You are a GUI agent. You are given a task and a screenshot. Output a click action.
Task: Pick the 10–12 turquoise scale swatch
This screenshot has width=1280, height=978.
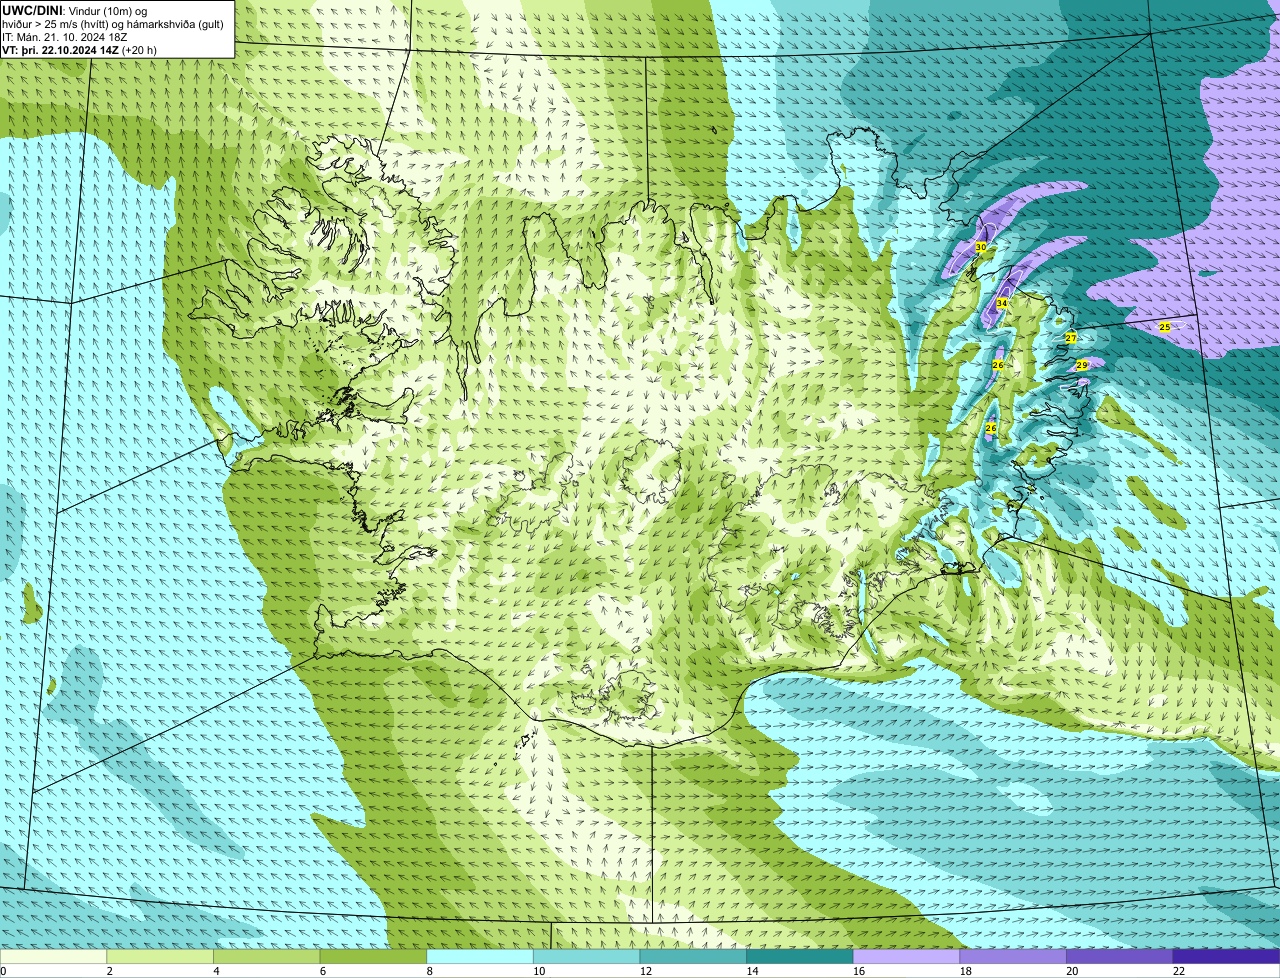coord(586,956)
